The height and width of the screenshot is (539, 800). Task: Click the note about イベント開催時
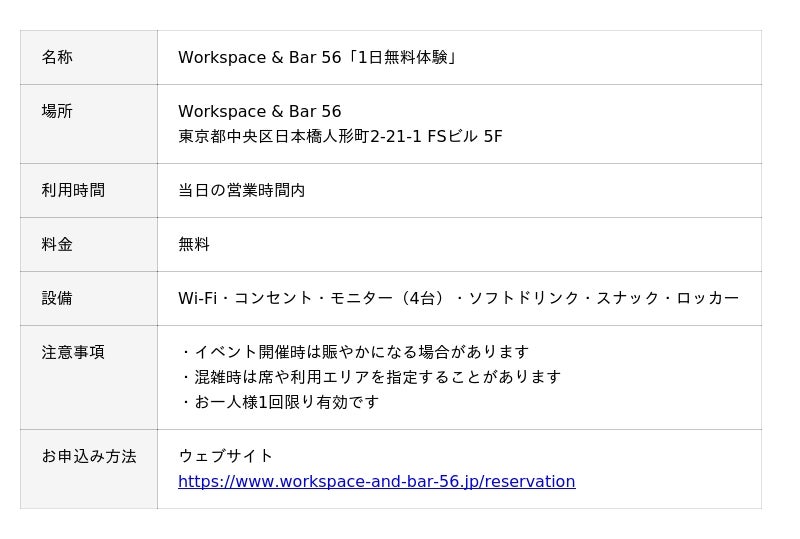tap(355, 353)
